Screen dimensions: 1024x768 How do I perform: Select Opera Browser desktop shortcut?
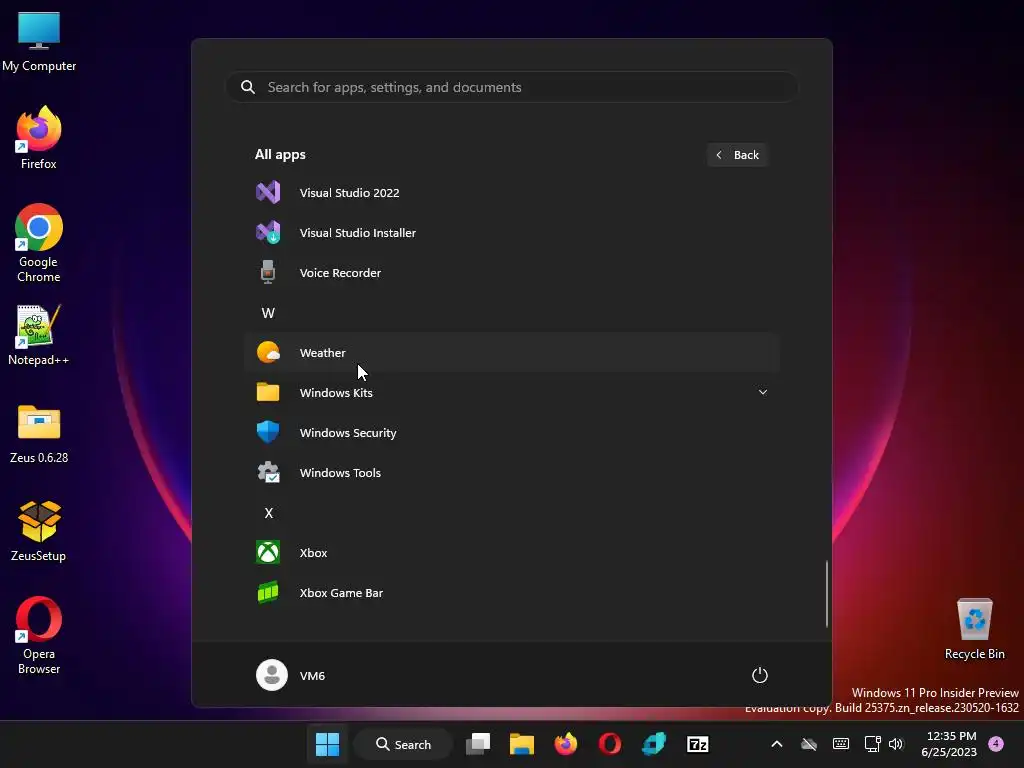(x=39, y=635)
